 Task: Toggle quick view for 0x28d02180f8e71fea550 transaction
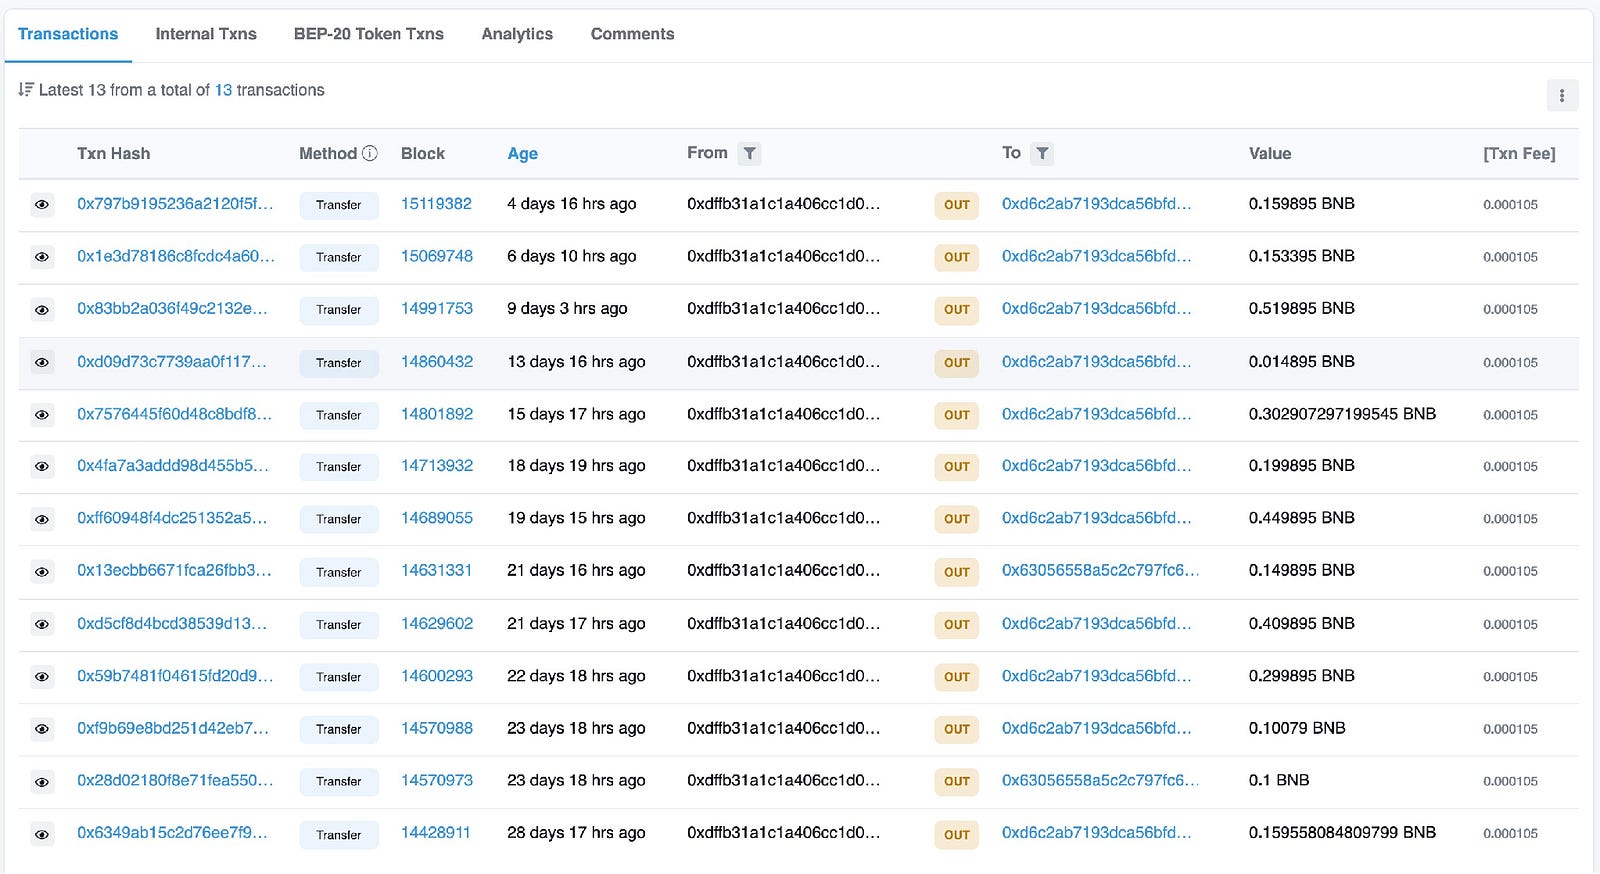click(x=42, y=782)
